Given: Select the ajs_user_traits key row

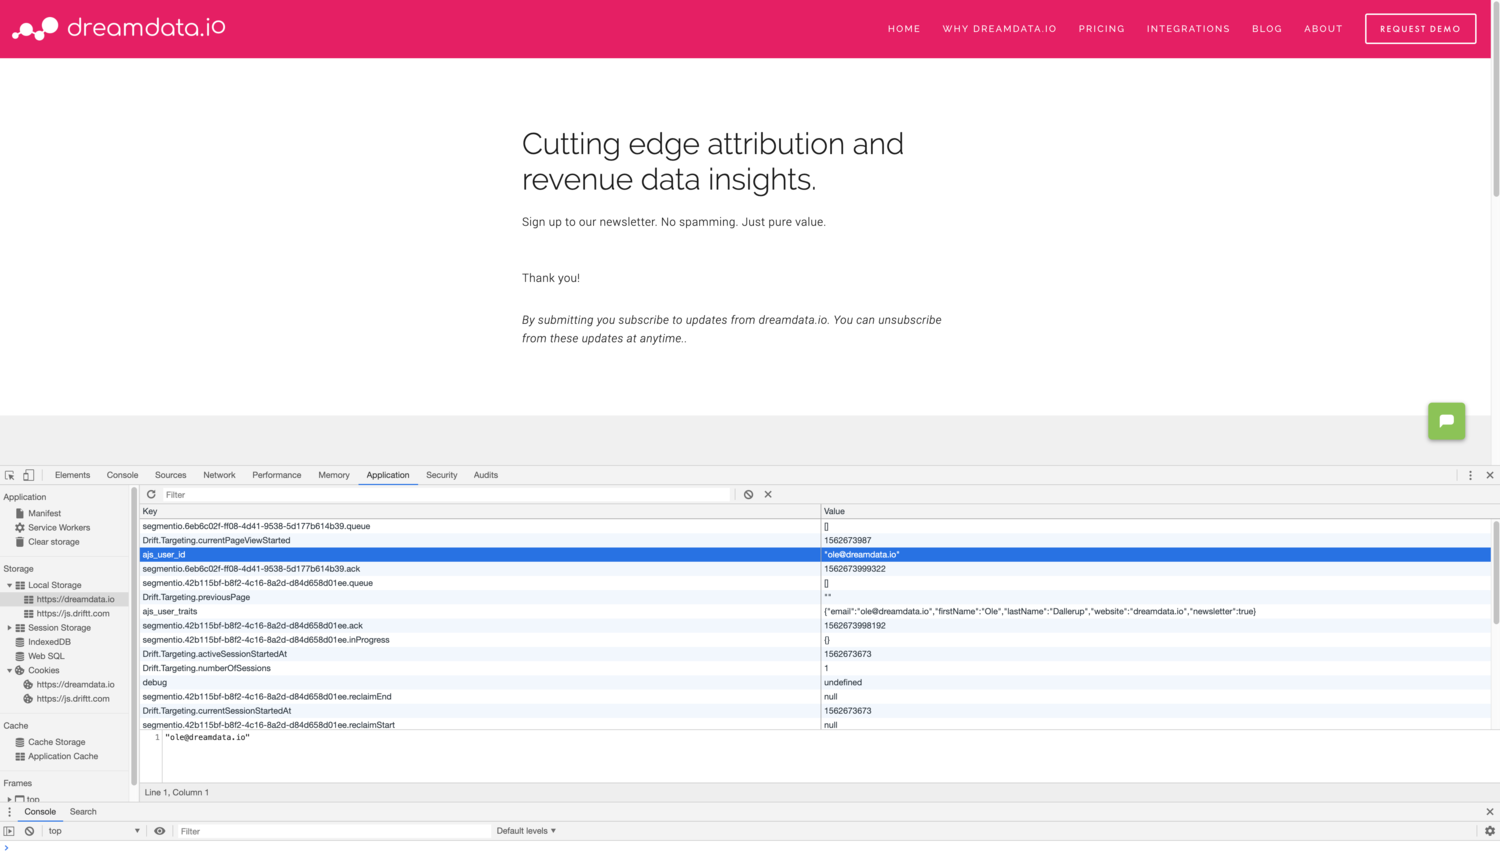Looking at the screenshot, I should tap(815, 611).
